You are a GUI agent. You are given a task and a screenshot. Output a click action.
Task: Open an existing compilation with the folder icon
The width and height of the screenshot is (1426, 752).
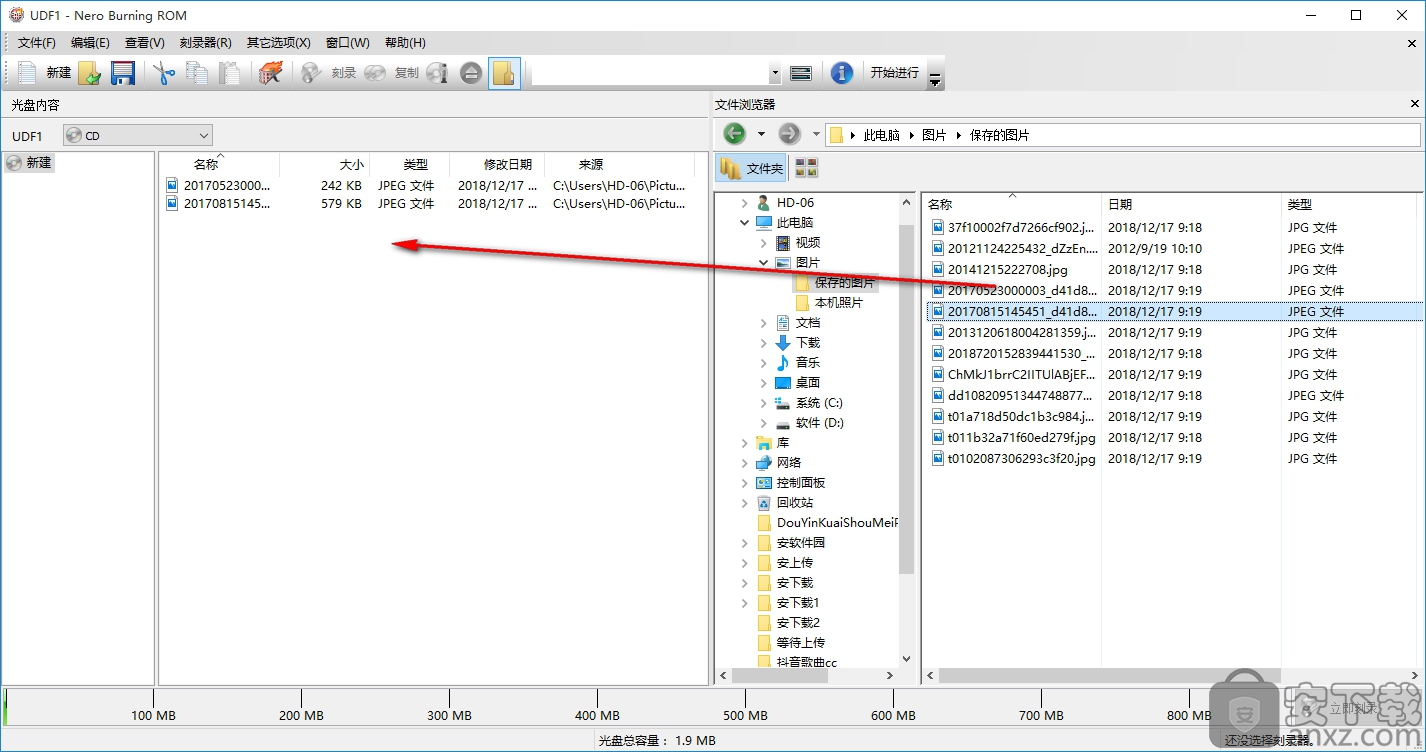coord(90,73)
